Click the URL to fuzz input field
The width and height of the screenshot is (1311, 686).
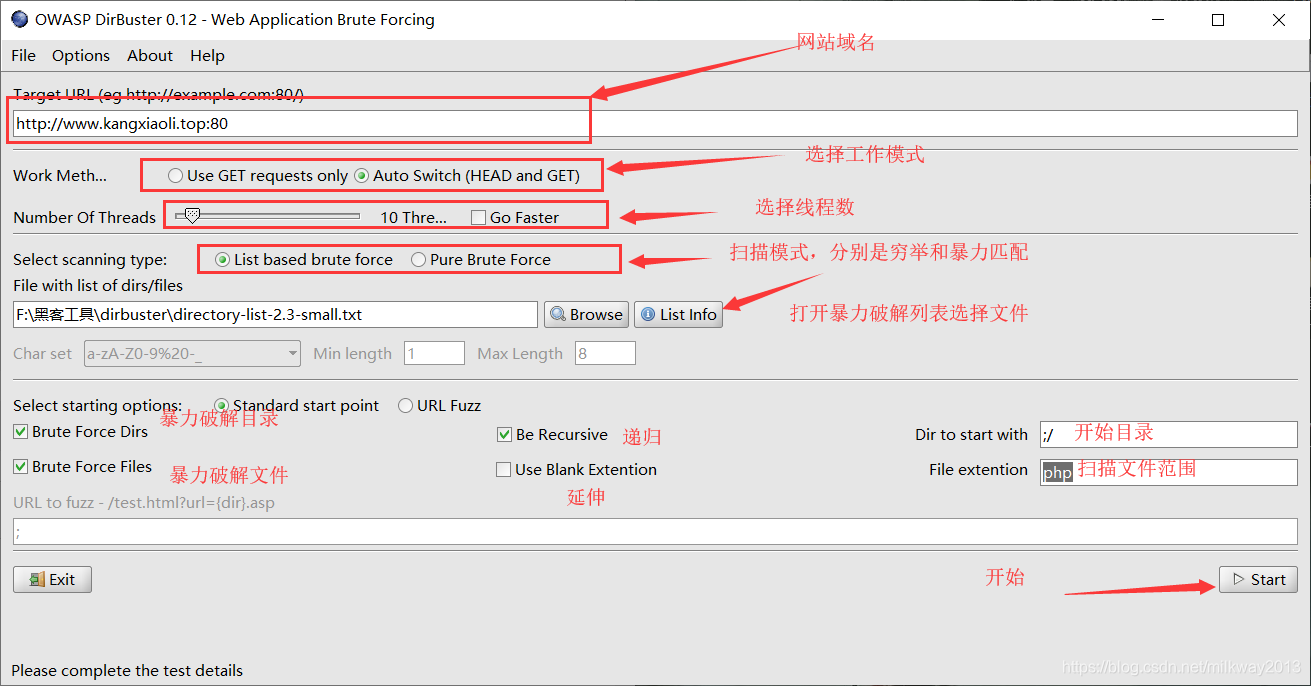click(x=655, y=532)
